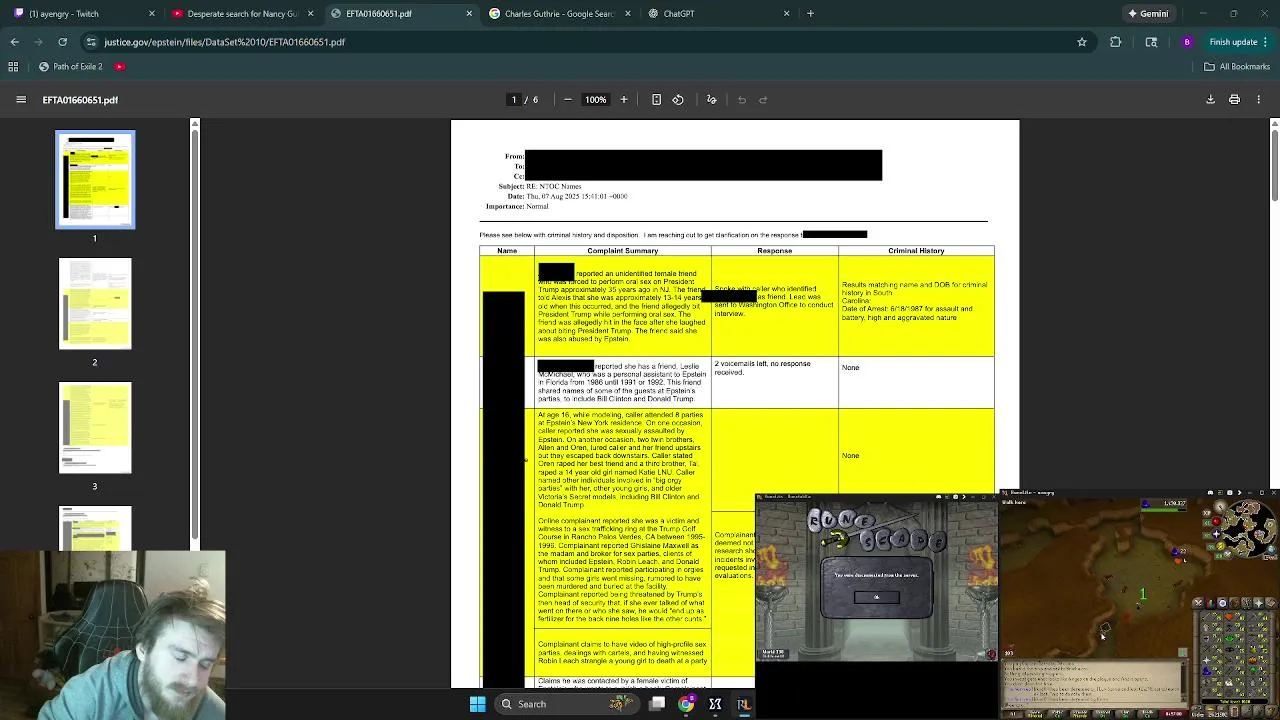This screenshot has width=1280, height=720.
Task: Click the Gemini button
Action: (1148, 14)
